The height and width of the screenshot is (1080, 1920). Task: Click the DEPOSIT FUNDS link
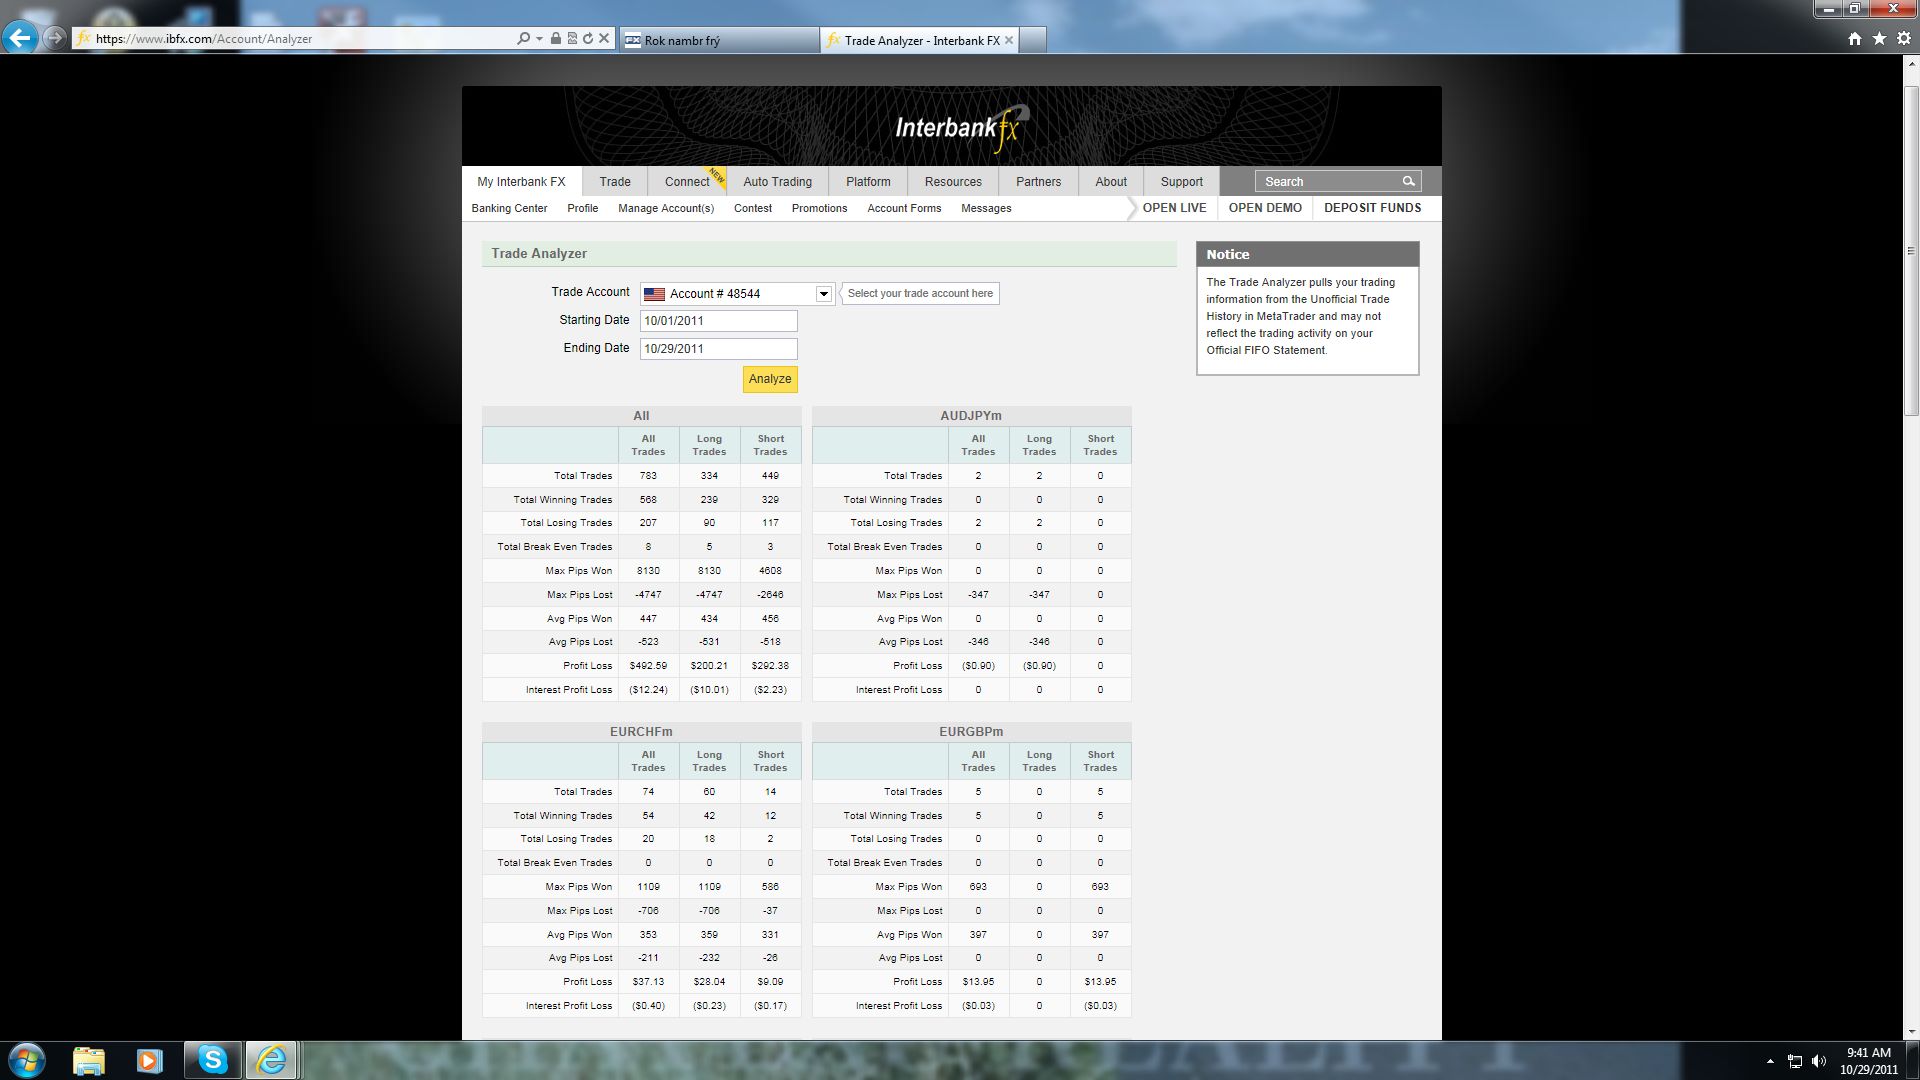tap(1372, 208)
